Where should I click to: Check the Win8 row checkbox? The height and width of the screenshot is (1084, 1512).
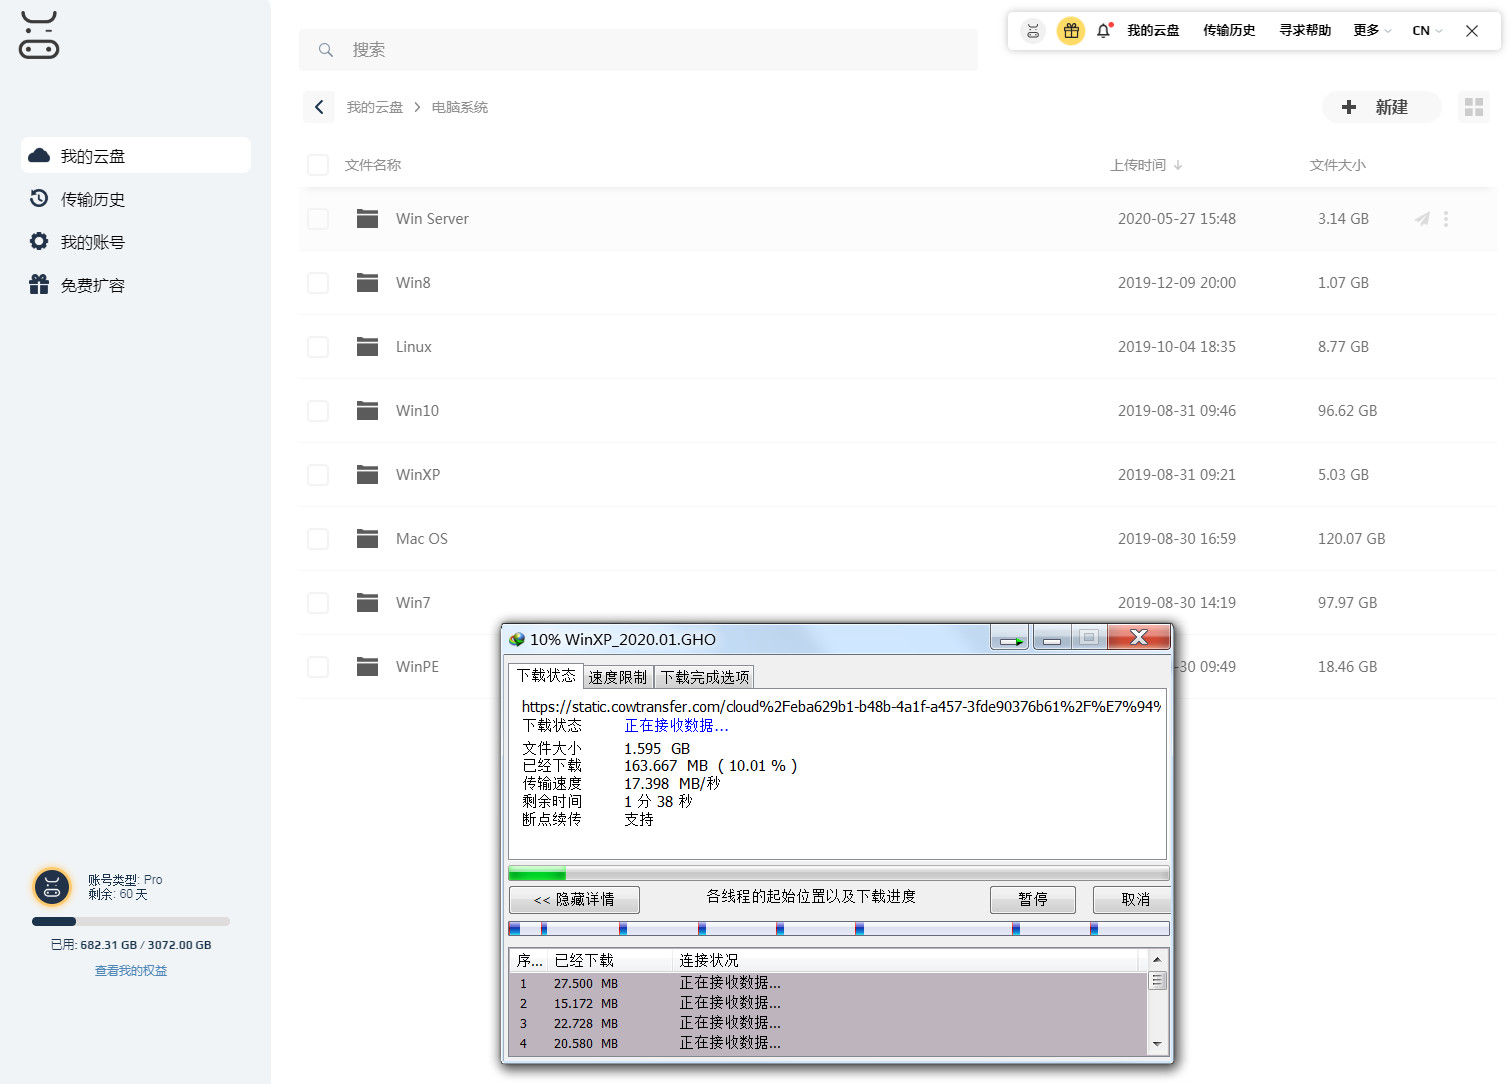pyautogui.click(x=318, y=283)
